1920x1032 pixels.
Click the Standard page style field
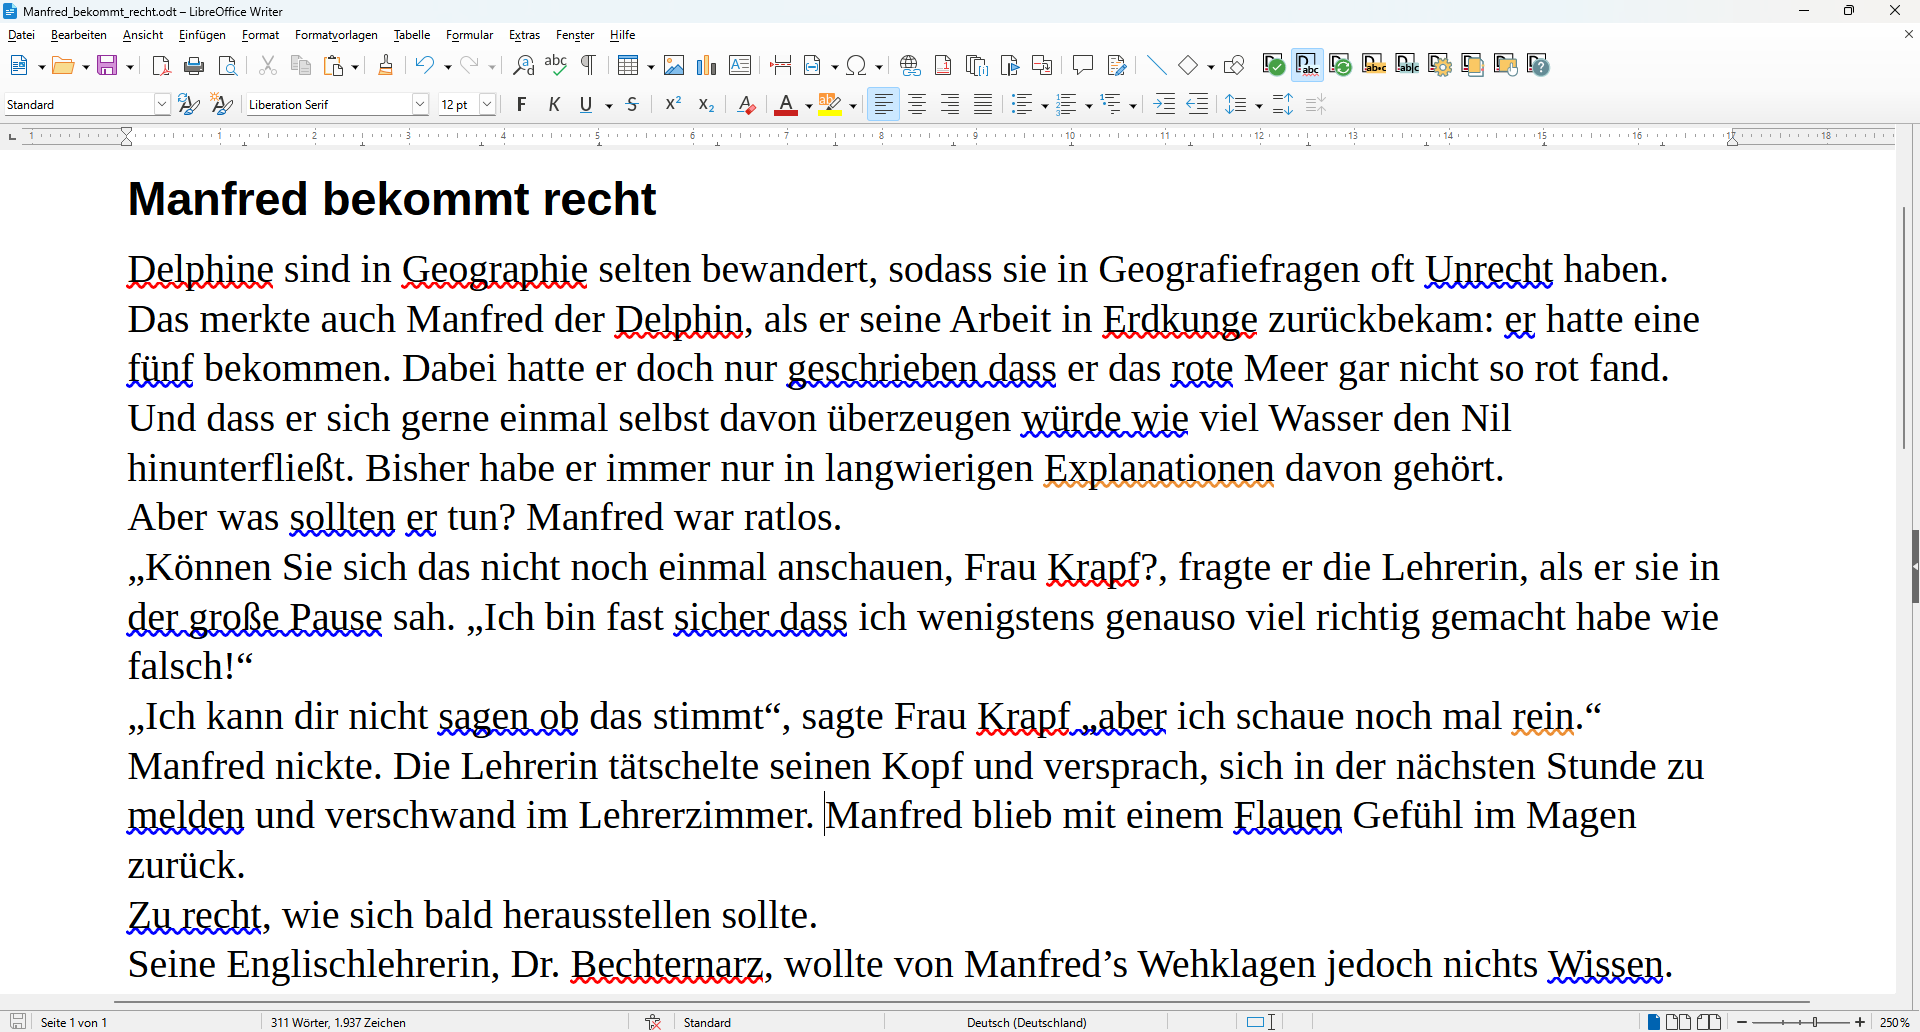click(x=707, y=1022)
